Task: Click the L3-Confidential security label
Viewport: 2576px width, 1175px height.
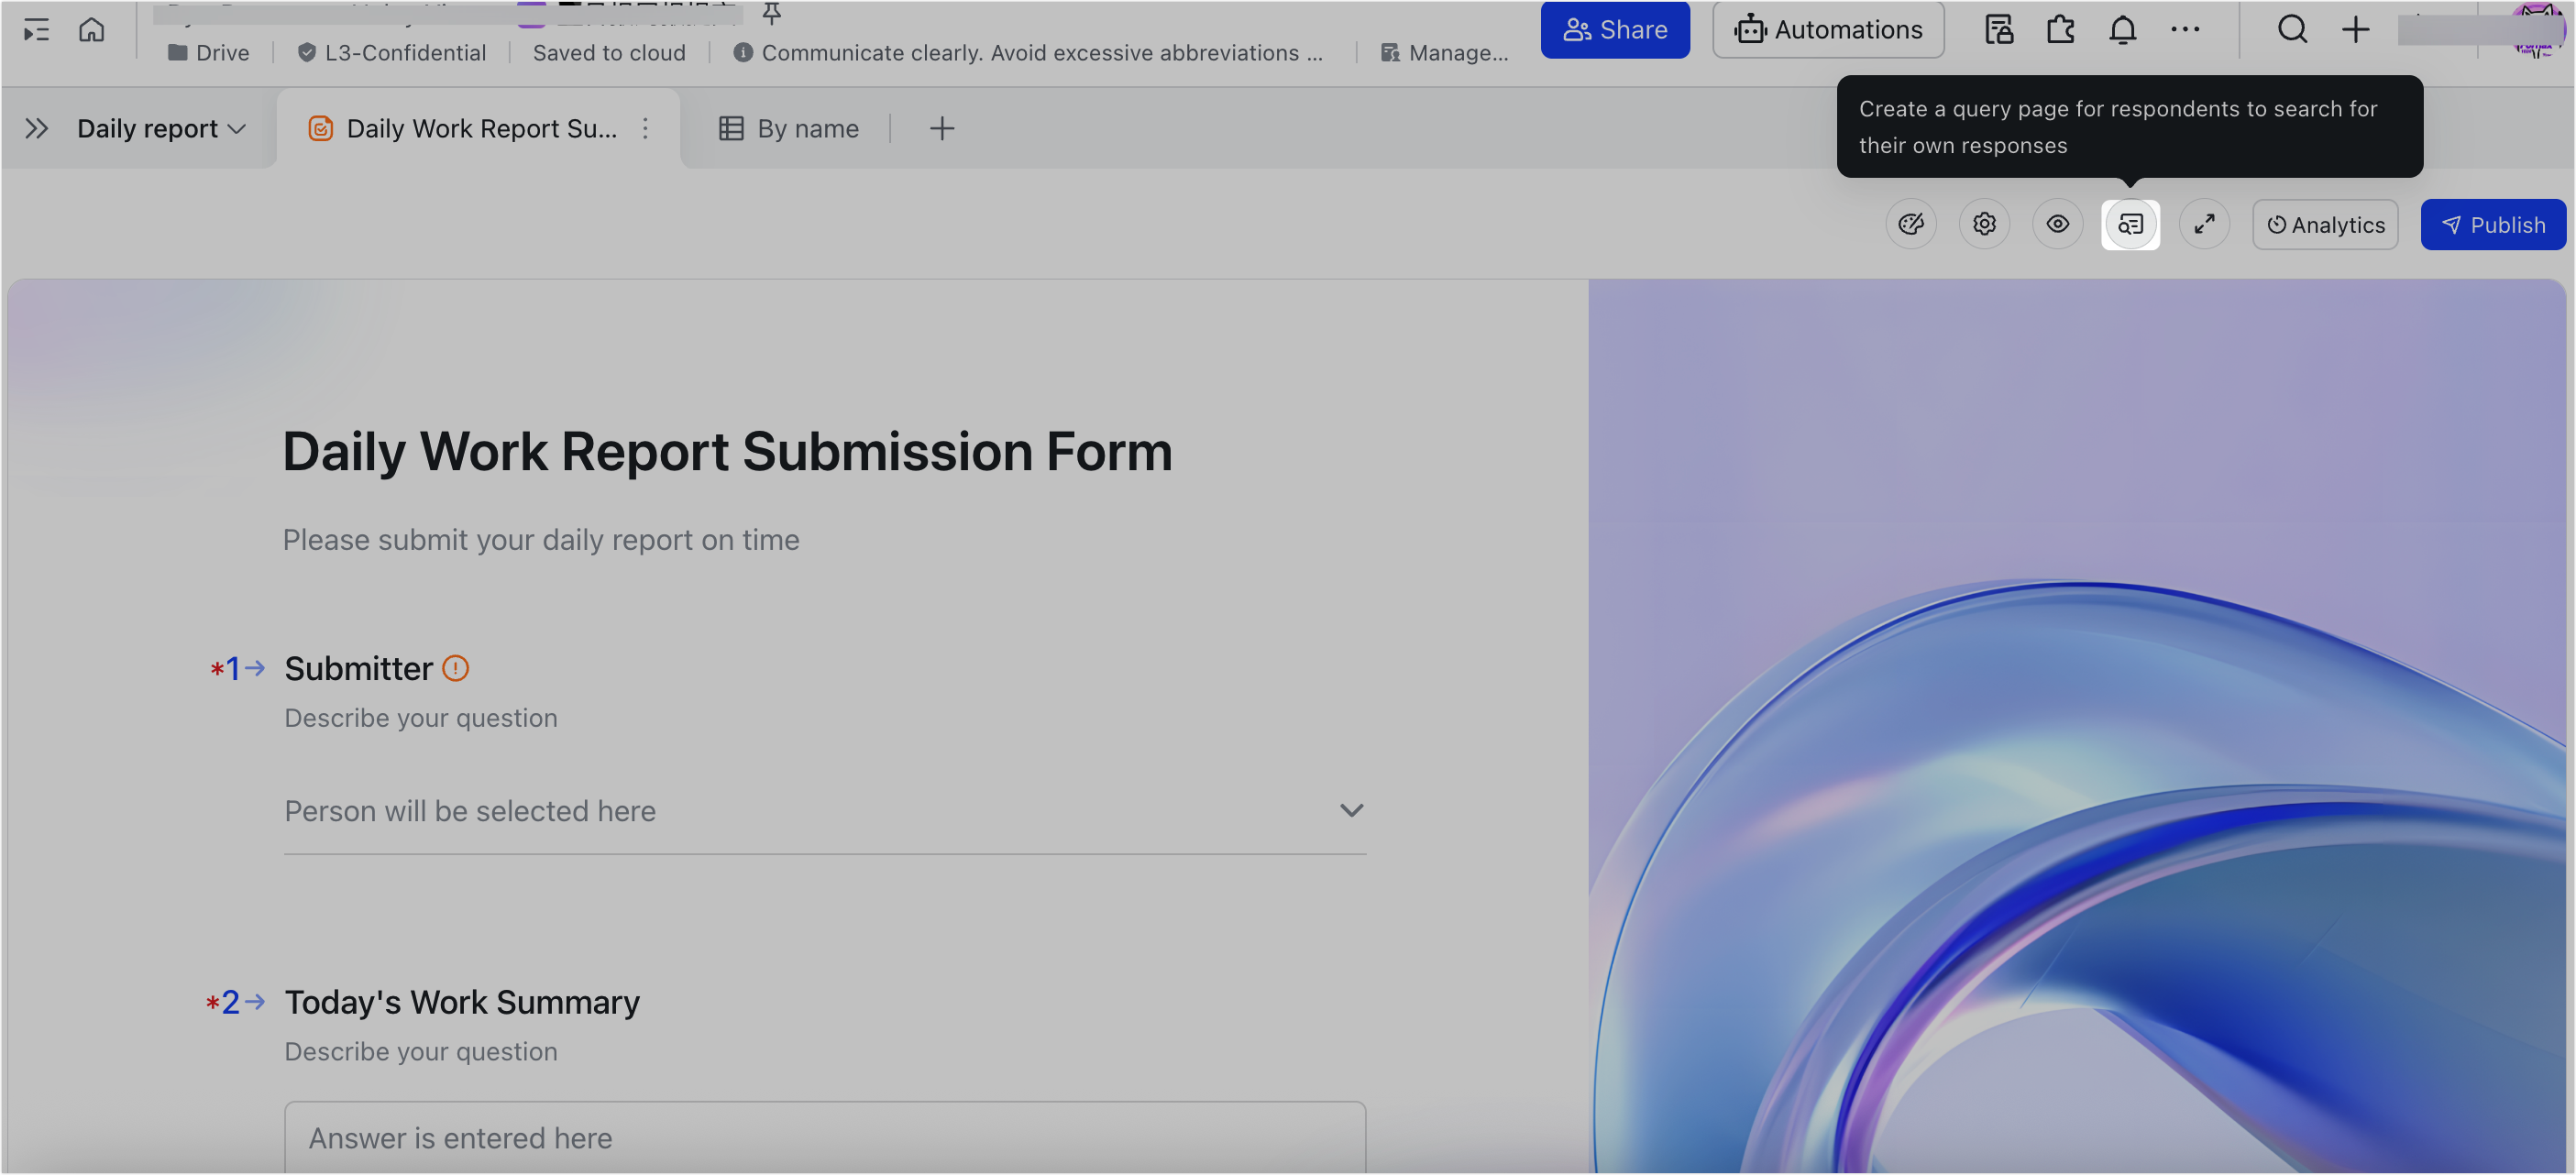Action: [392, 53]
